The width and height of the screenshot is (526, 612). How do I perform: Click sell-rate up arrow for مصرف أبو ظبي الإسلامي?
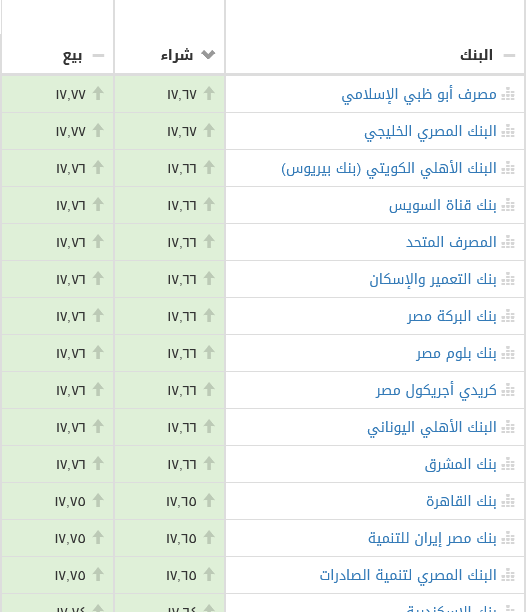(x=98, y=93)
